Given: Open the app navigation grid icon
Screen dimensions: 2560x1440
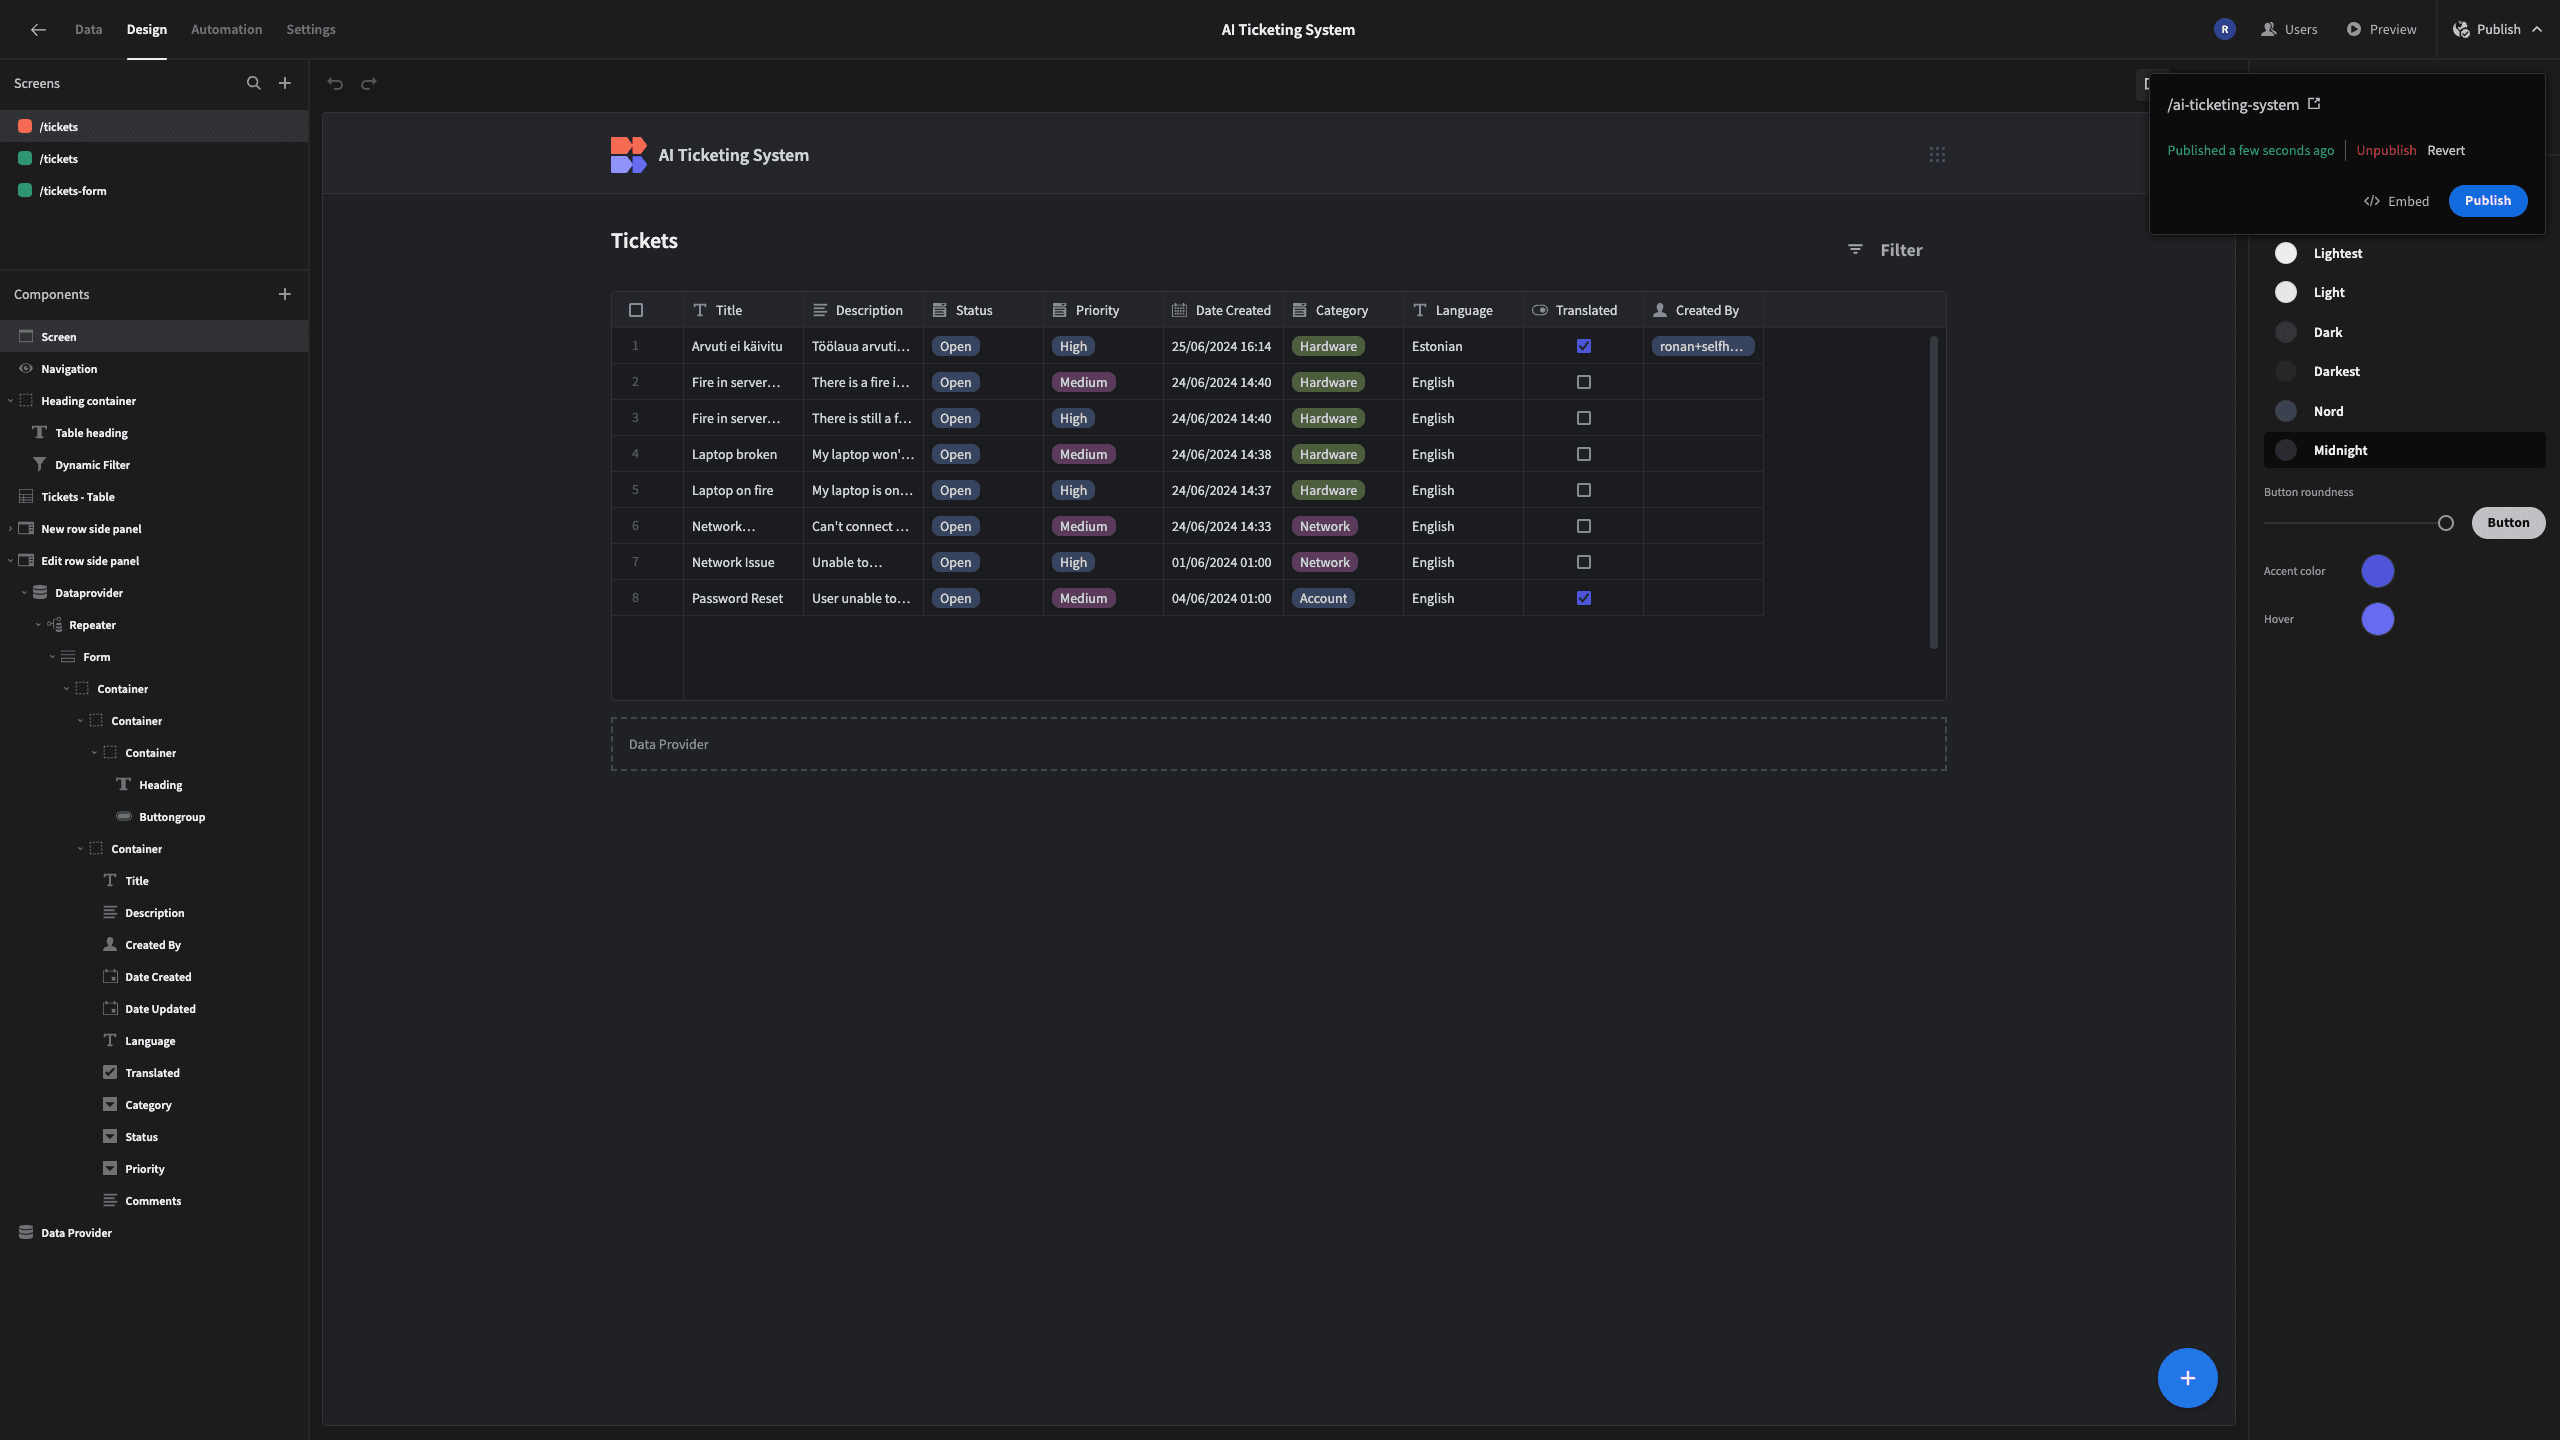Looking at the screenshot, I should pos(1937,155).
